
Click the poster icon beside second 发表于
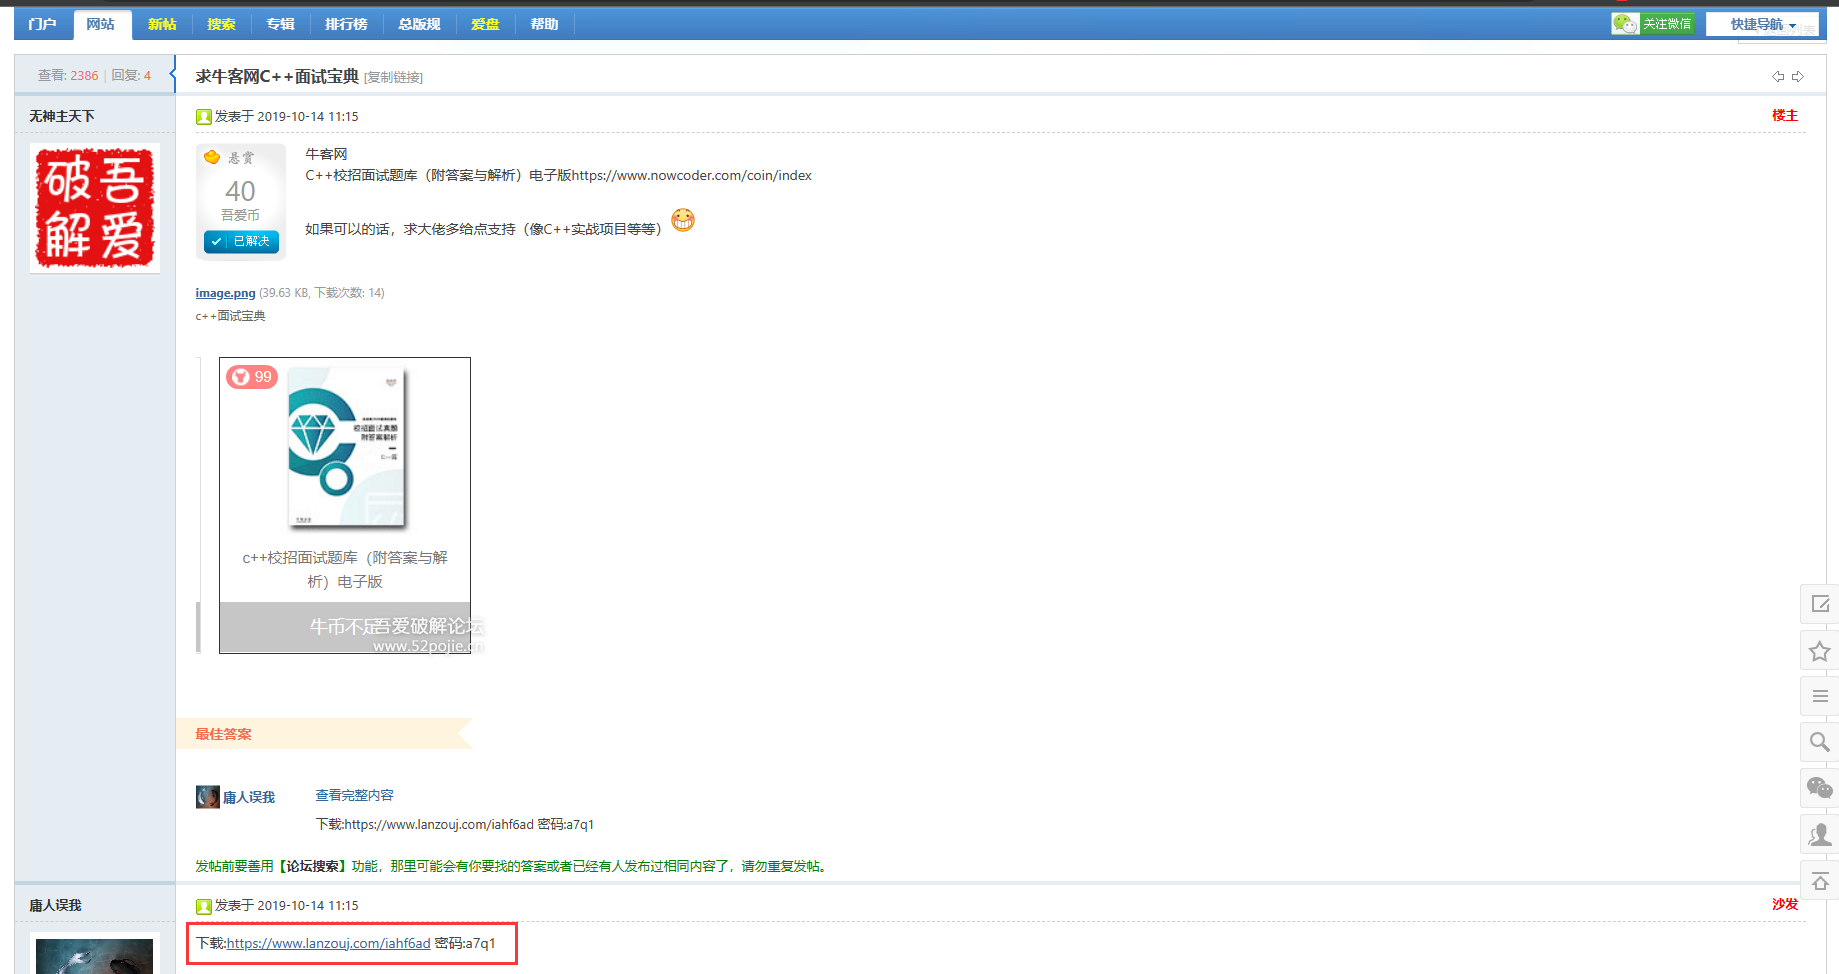point(203,906)
